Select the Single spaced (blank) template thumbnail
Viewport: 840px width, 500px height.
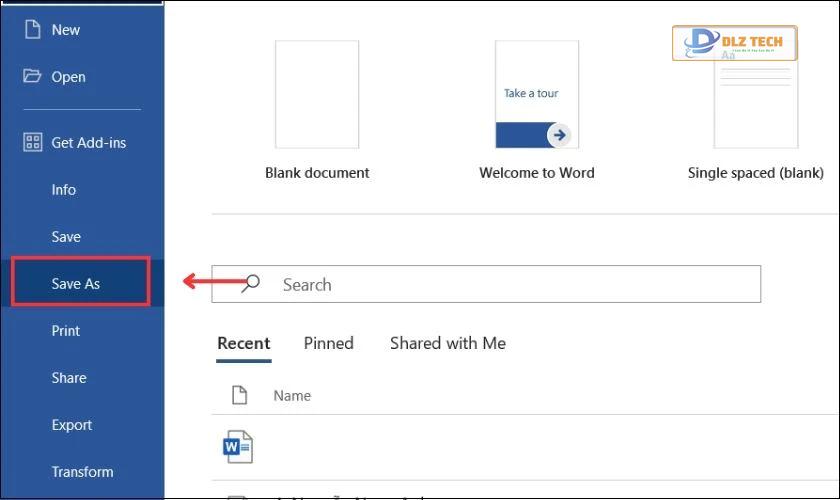(755, 94)
